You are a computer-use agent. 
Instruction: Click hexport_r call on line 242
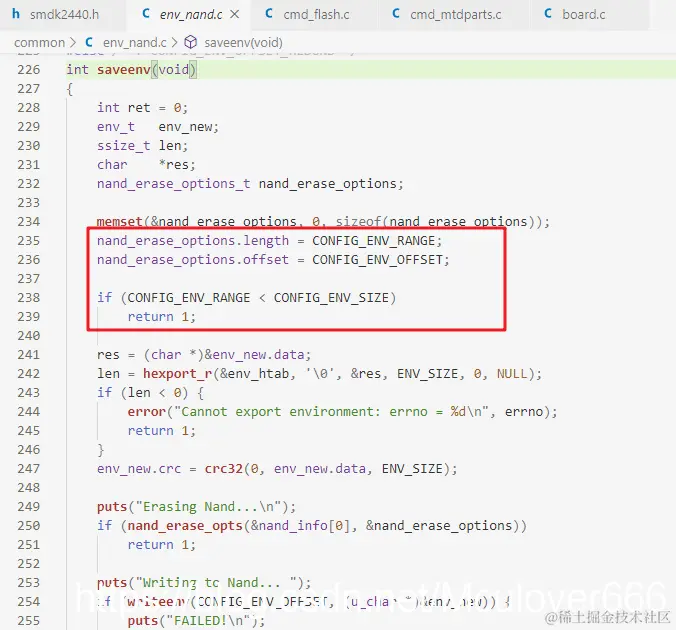tap(177, 374)
